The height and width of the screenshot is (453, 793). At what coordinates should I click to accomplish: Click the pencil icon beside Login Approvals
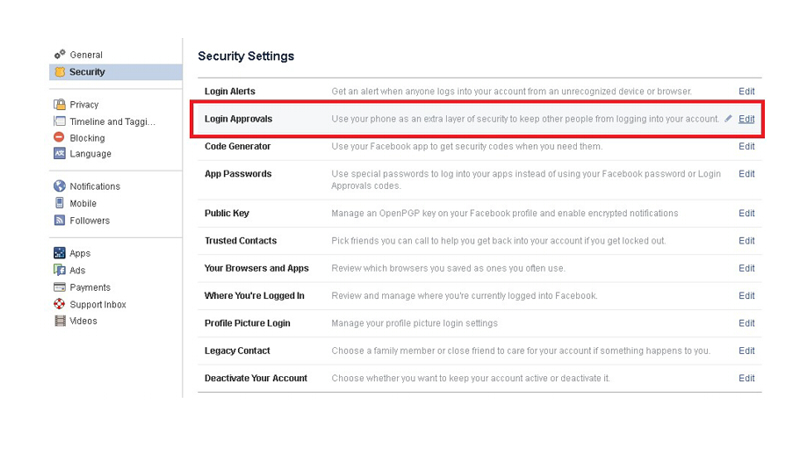(728, 119)
